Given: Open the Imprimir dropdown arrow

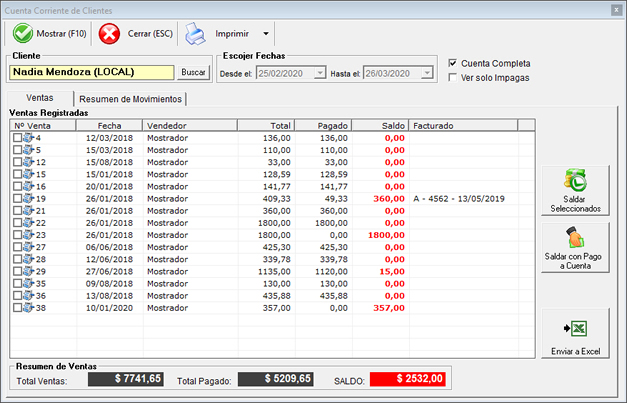Looking at the screenshot, I should click(x=266, y=34).
